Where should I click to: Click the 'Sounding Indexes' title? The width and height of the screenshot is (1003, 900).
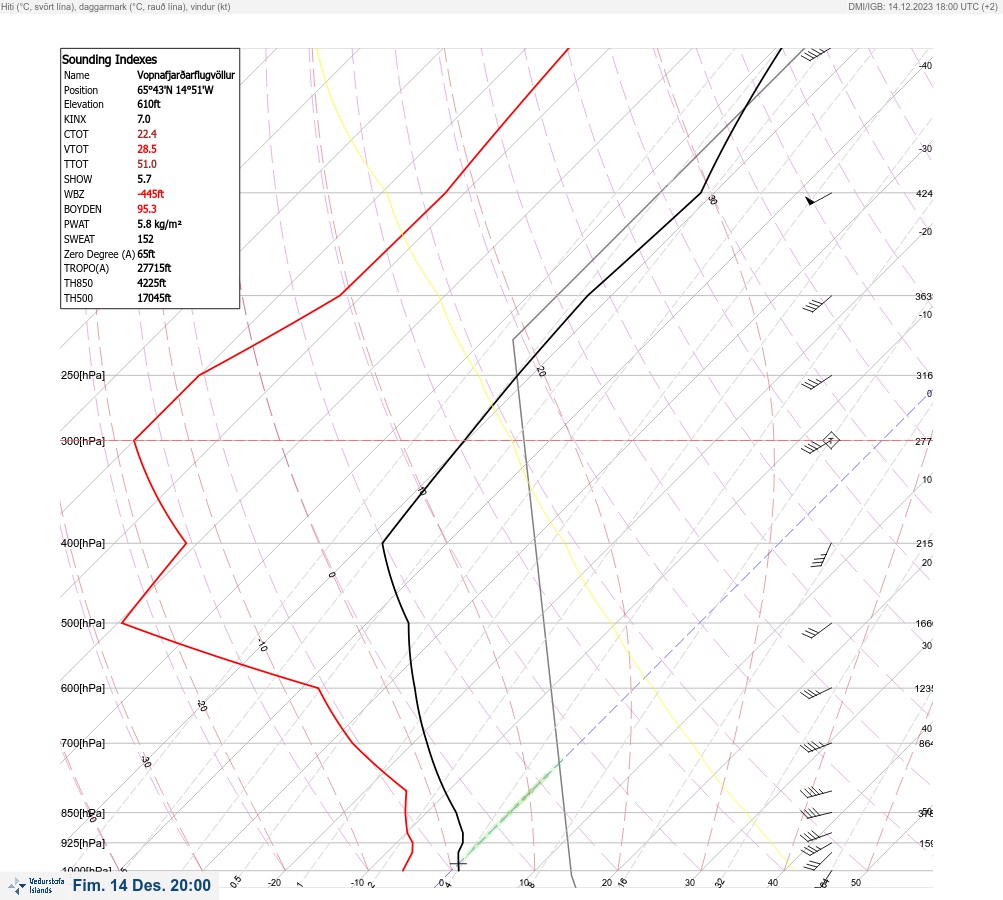(109, 59)
